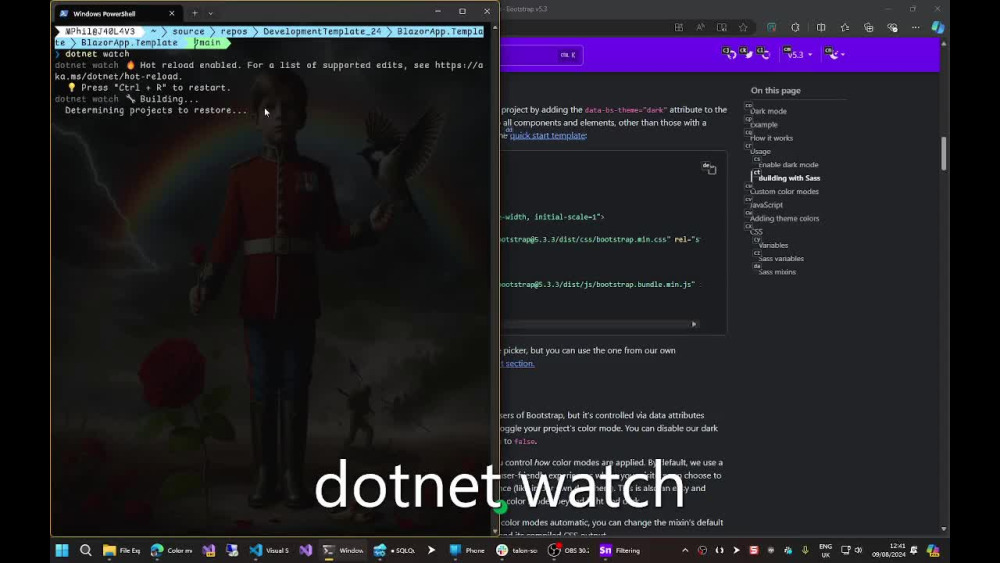Click the browser page vertical scrollbar thumb
Screen dimensions: 1000x563
[943, 154]
